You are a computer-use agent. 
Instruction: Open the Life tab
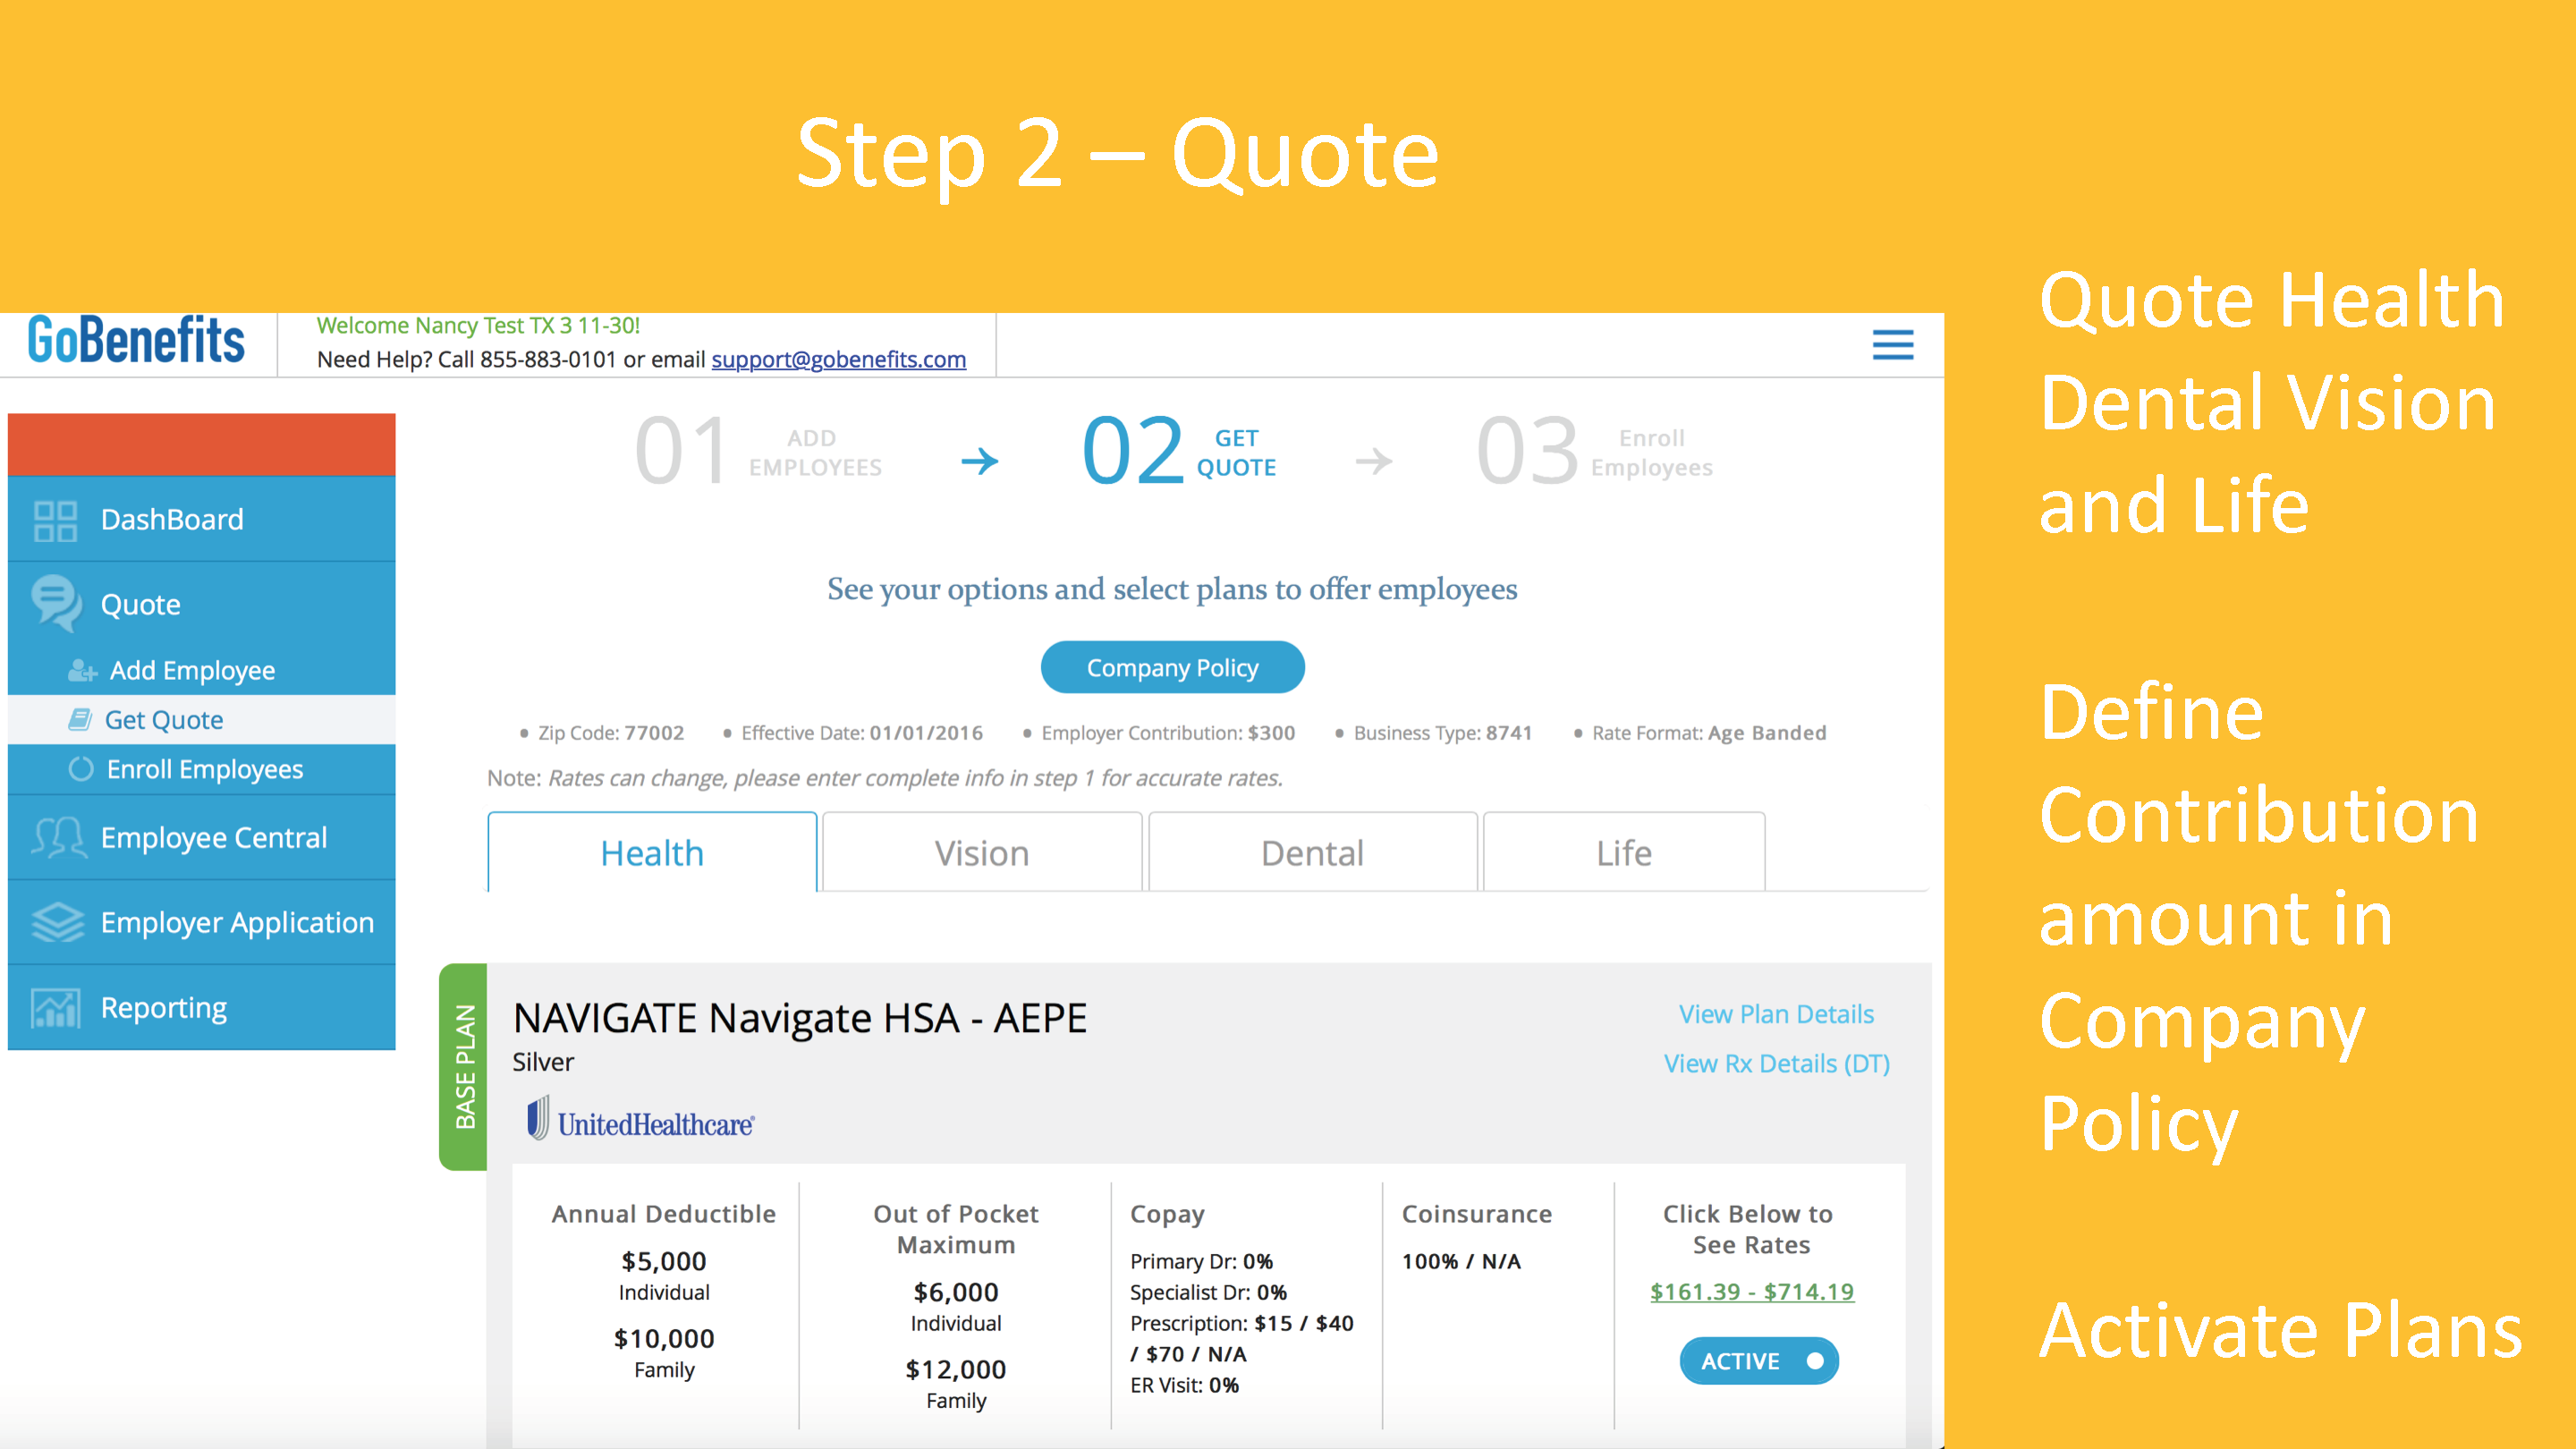tap(1623, 853)
